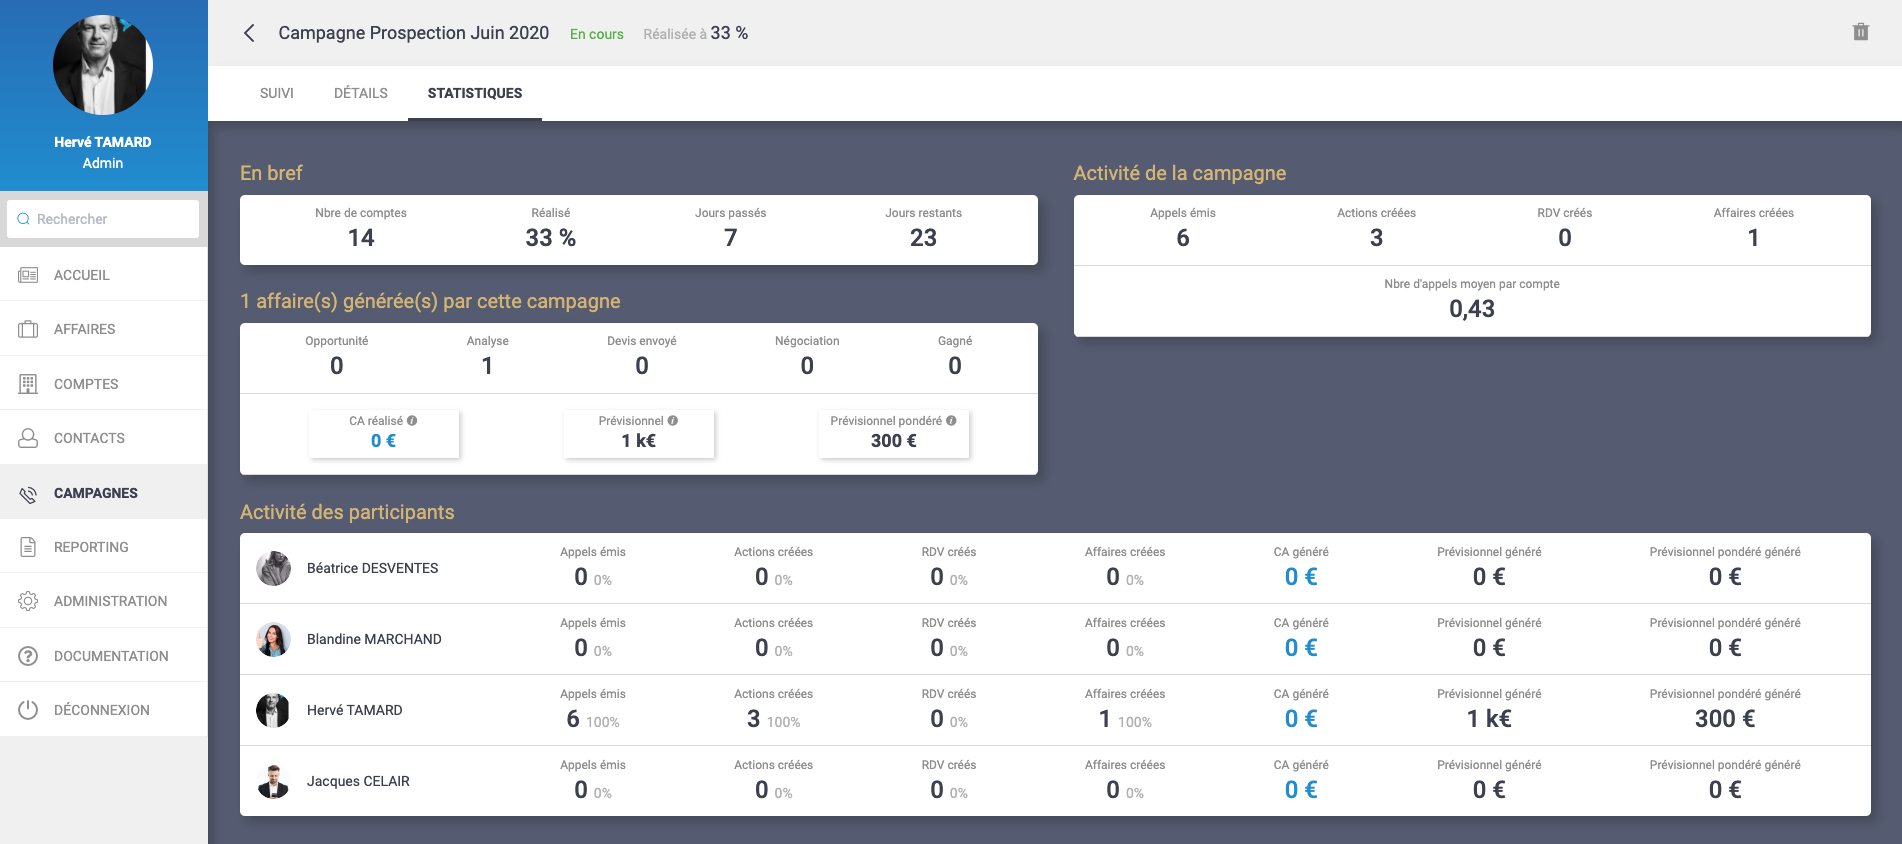Open the DÉTAILS tab
The image size is (1902, 844).
[x=360, y=93]
